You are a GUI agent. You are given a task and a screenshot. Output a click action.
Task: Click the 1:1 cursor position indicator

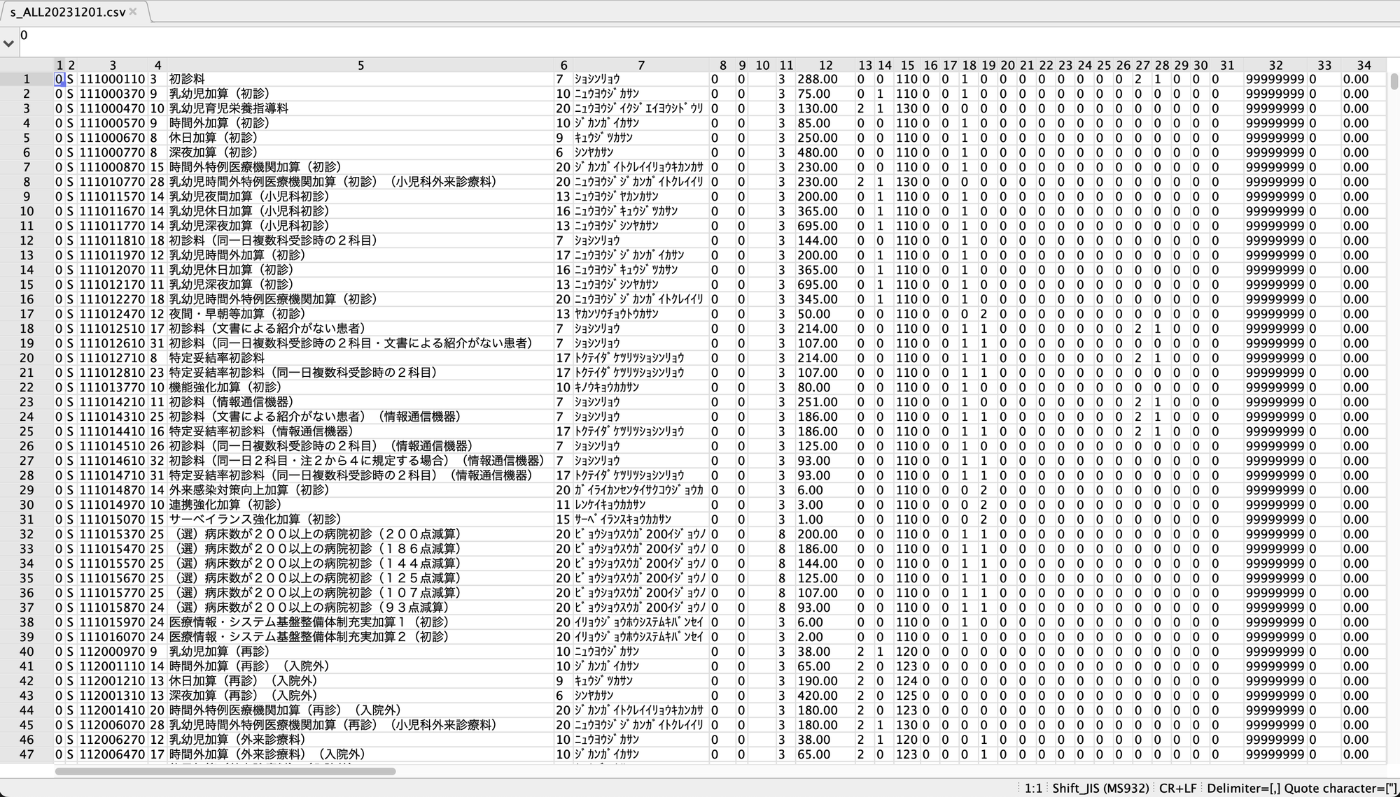pos(1033,788)
